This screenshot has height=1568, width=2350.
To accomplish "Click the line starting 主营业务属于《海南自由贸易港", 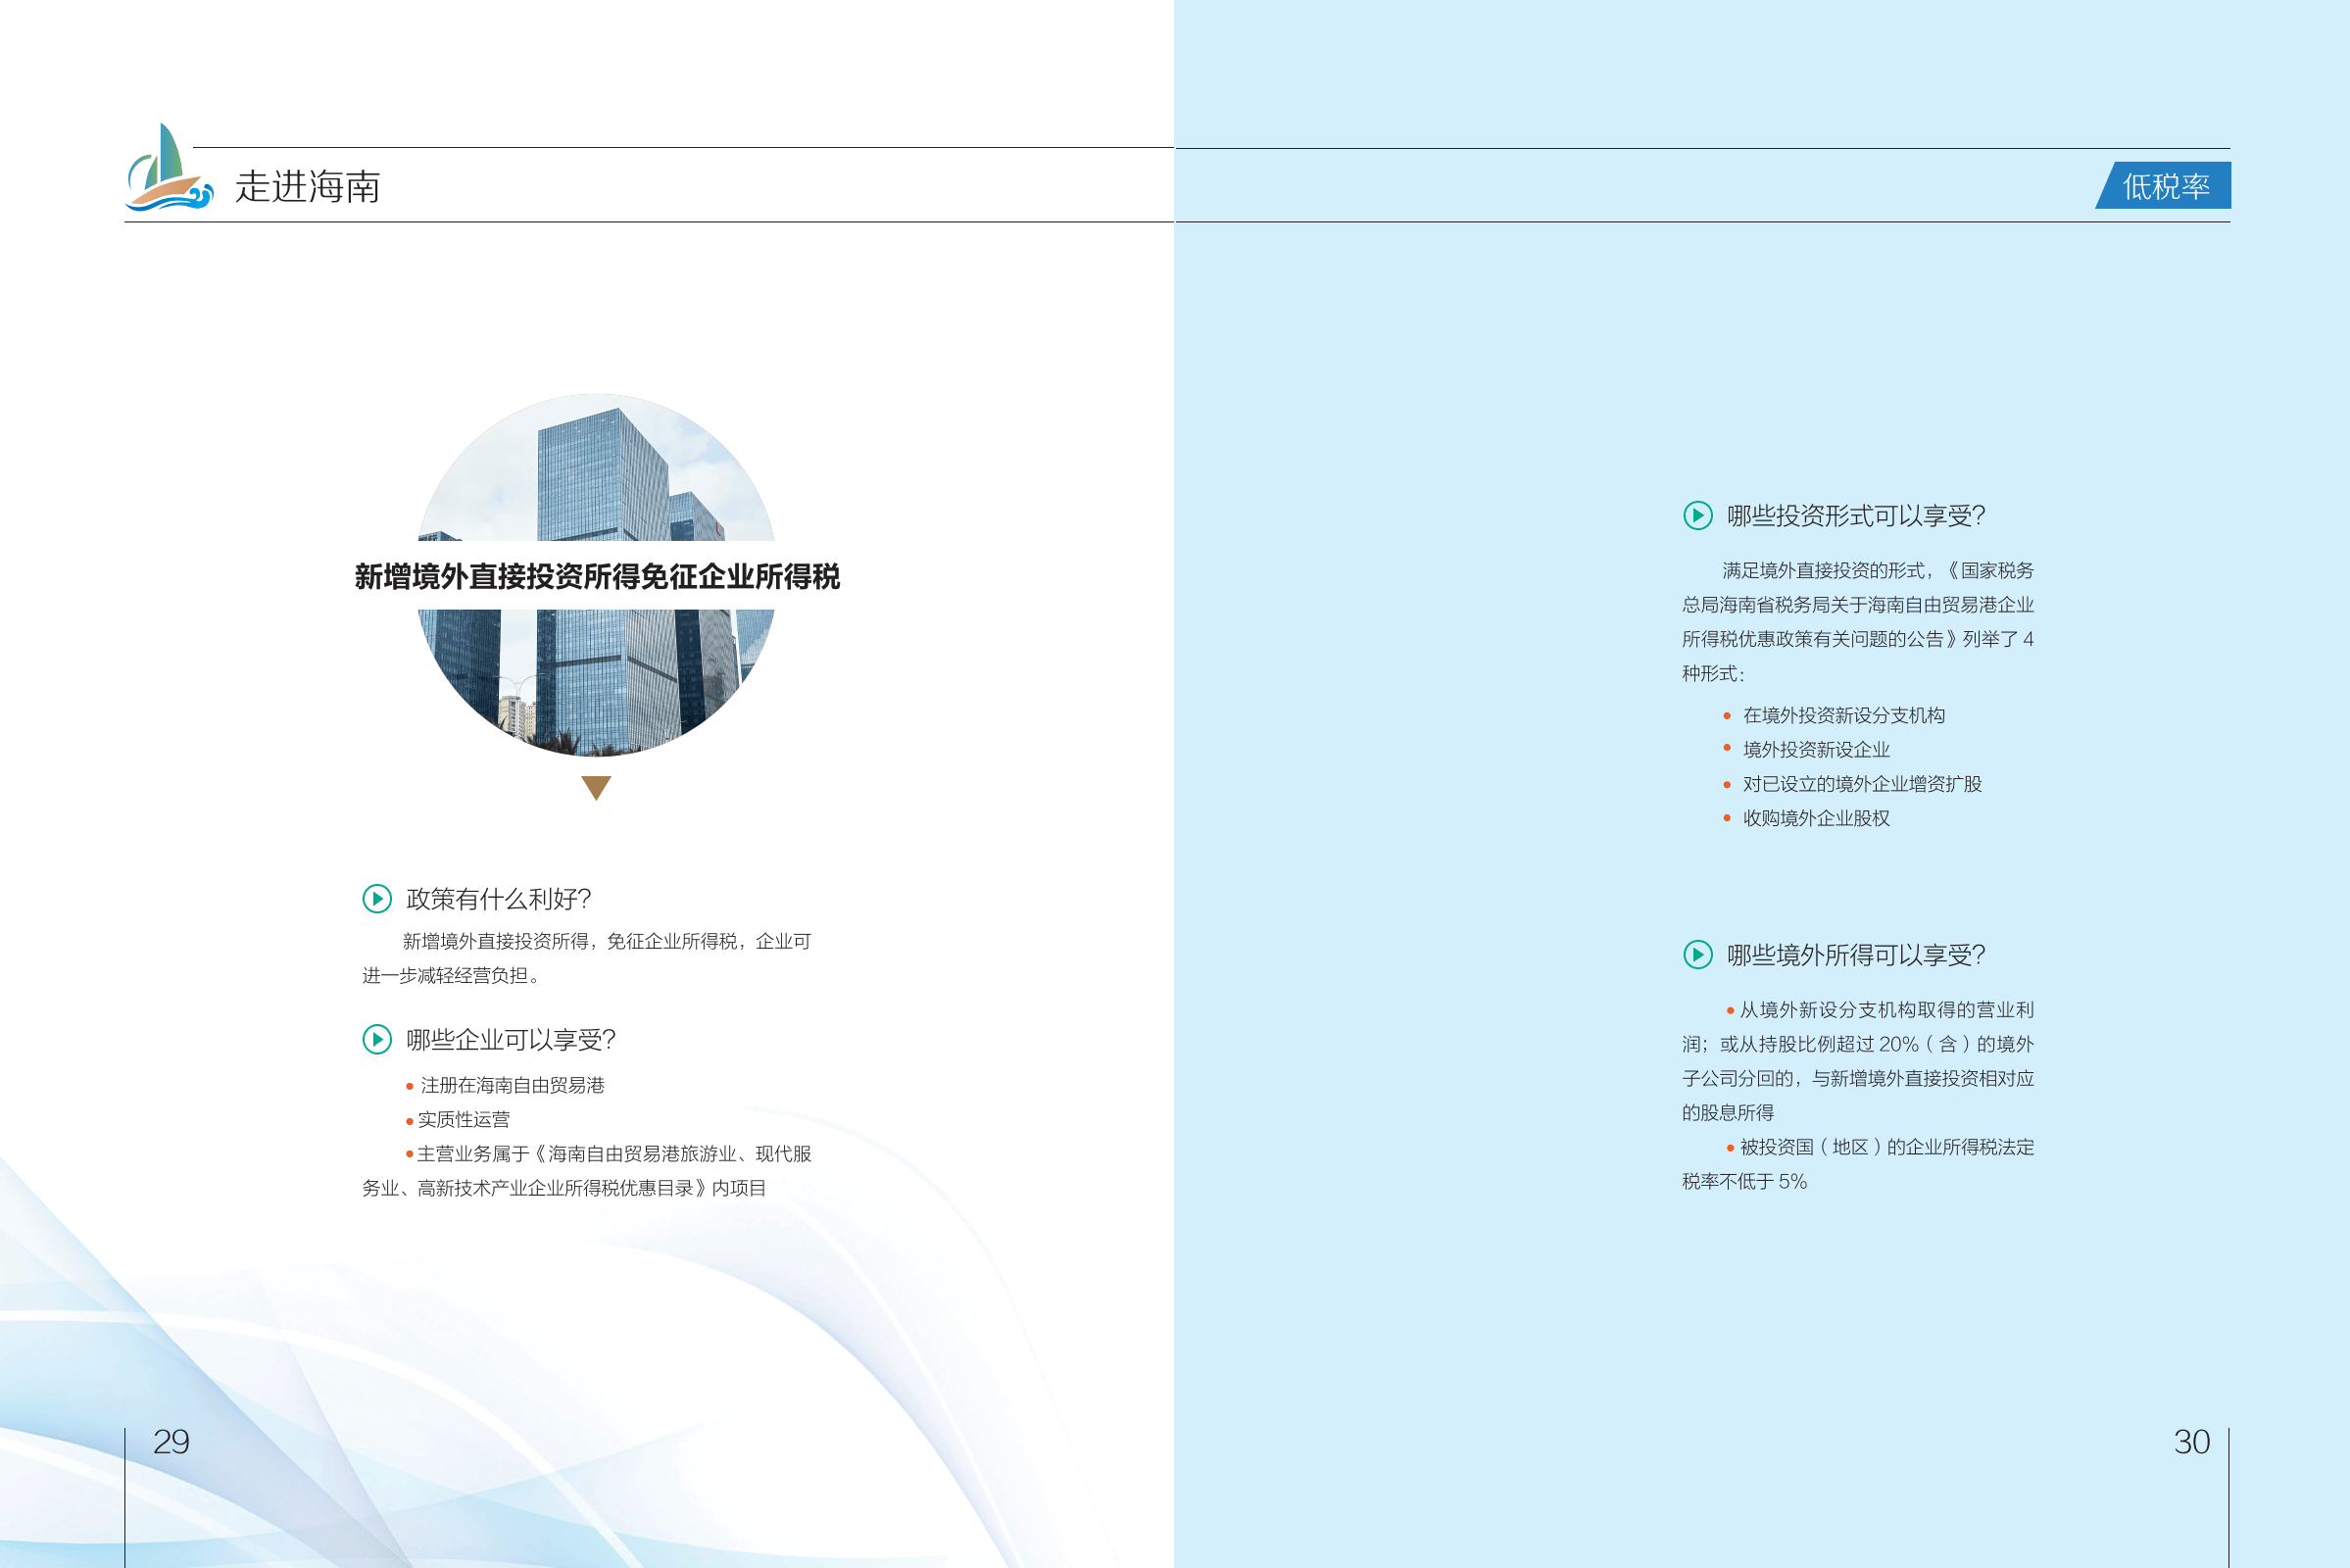I will [614, 1154].
